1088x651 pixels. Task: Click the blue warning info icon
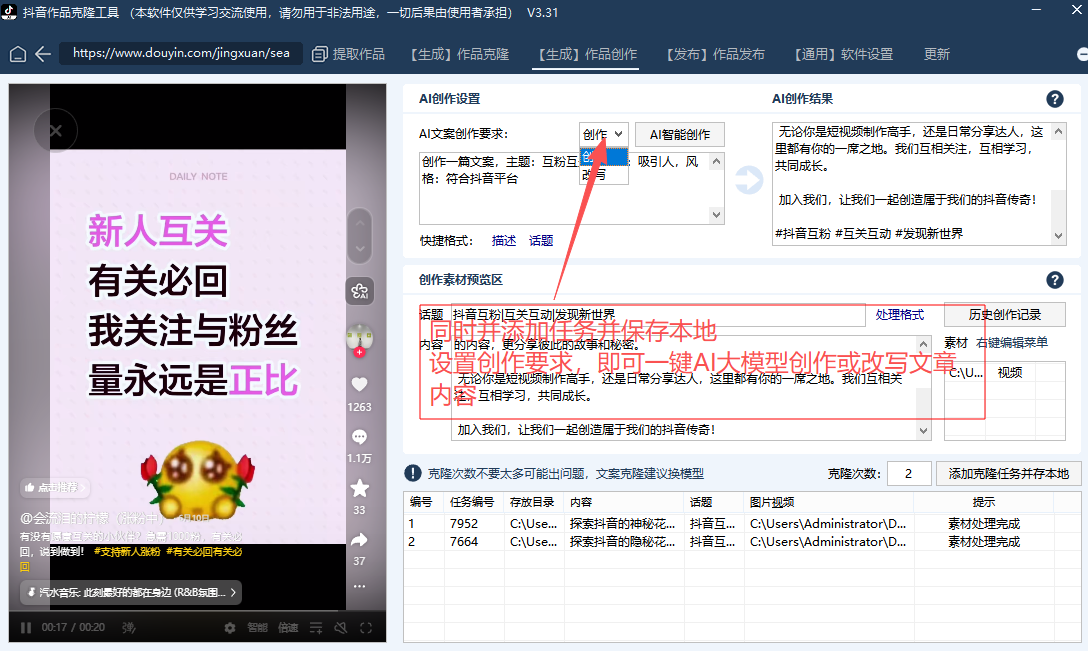413,473
